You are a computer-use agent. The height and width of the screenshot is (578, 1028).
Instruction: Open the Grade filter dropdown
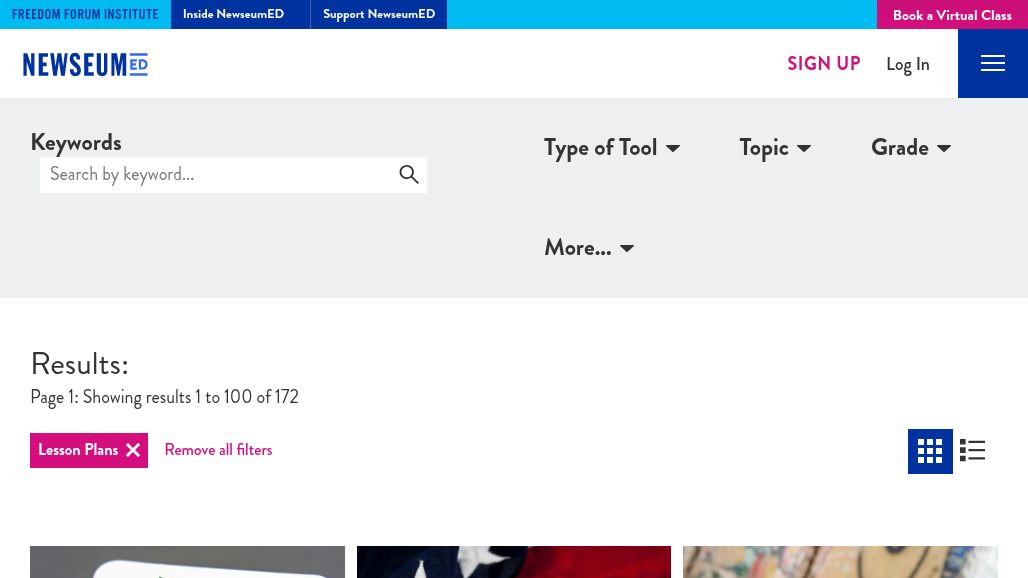pyautogui.click(x=910, y=148)
